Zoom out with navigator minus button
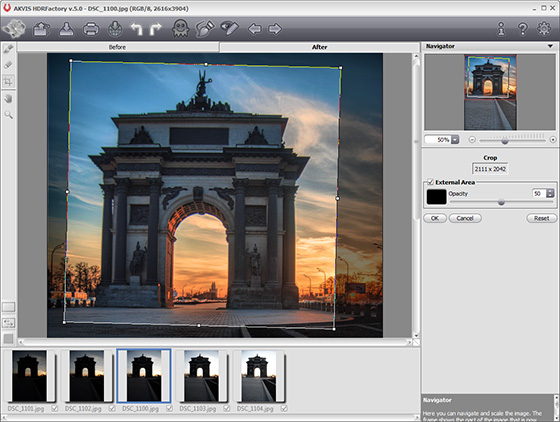Image resolution: width=560 pixels, height=422 pixels. point(472,140)
